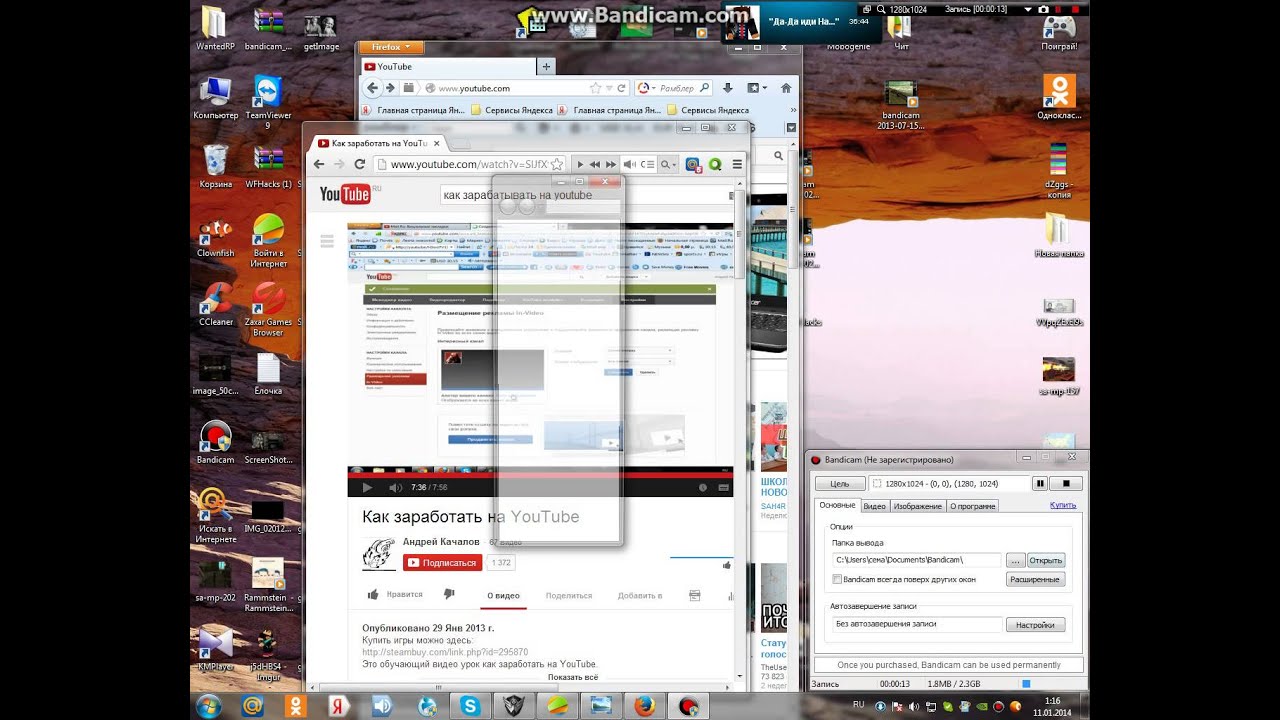The height and width of the screenshot is (720, 1280).
Task: Open the orange Firefox menu button
Action: pos(391,47)
